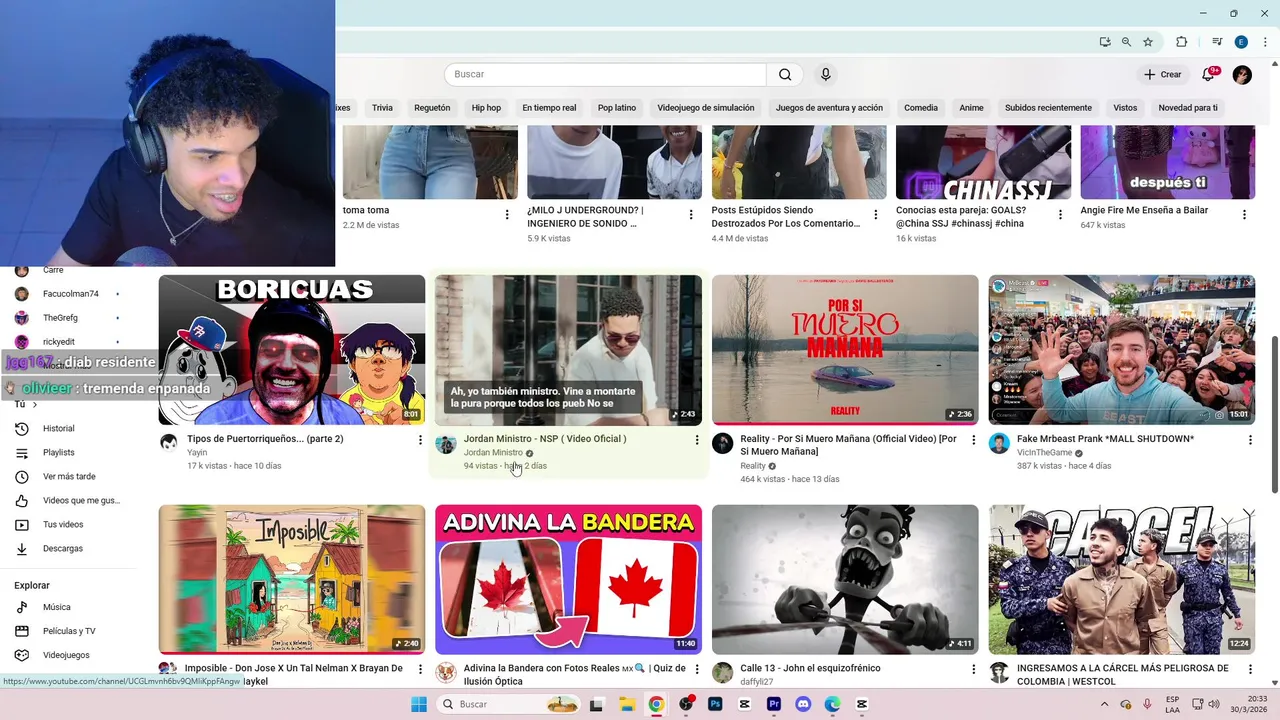The image size is (1280, 720).
Task: Open options for Fake Mrbeast Prank video
Action: [x=1250, y=440]
